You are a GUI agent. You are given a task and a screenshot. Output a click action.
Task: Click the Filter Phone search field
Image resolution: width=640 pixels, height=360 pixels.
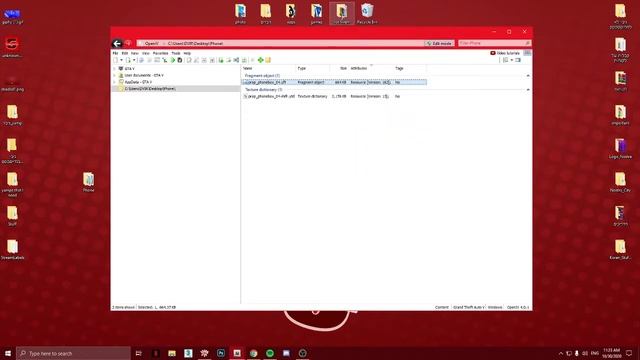coord(494,43)
